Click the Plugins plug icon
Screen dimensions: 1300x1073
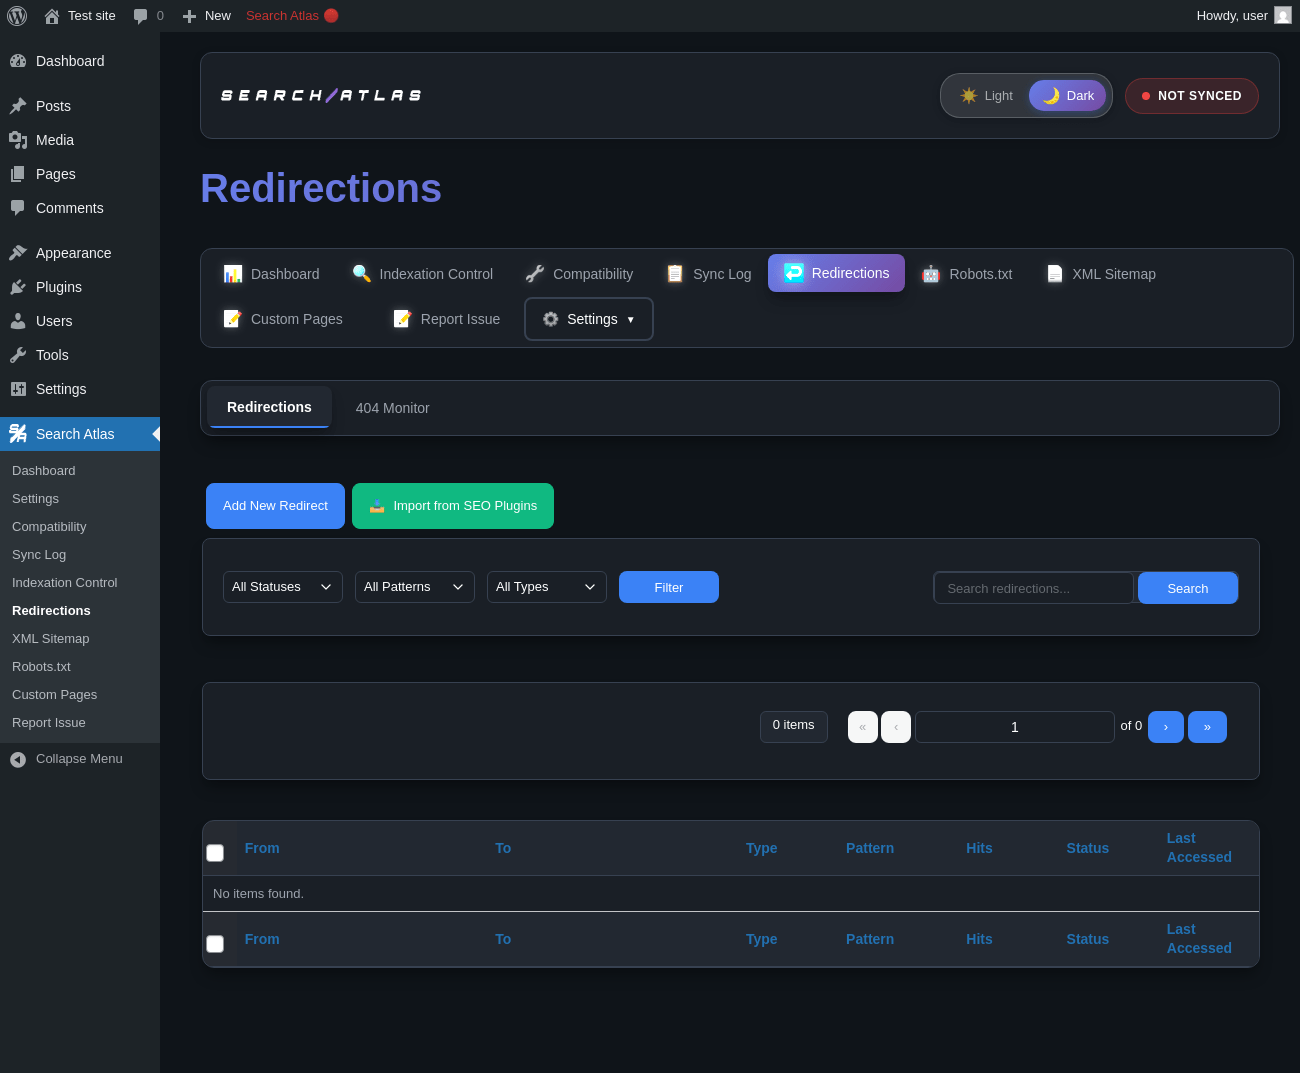[x=18, y=287]
